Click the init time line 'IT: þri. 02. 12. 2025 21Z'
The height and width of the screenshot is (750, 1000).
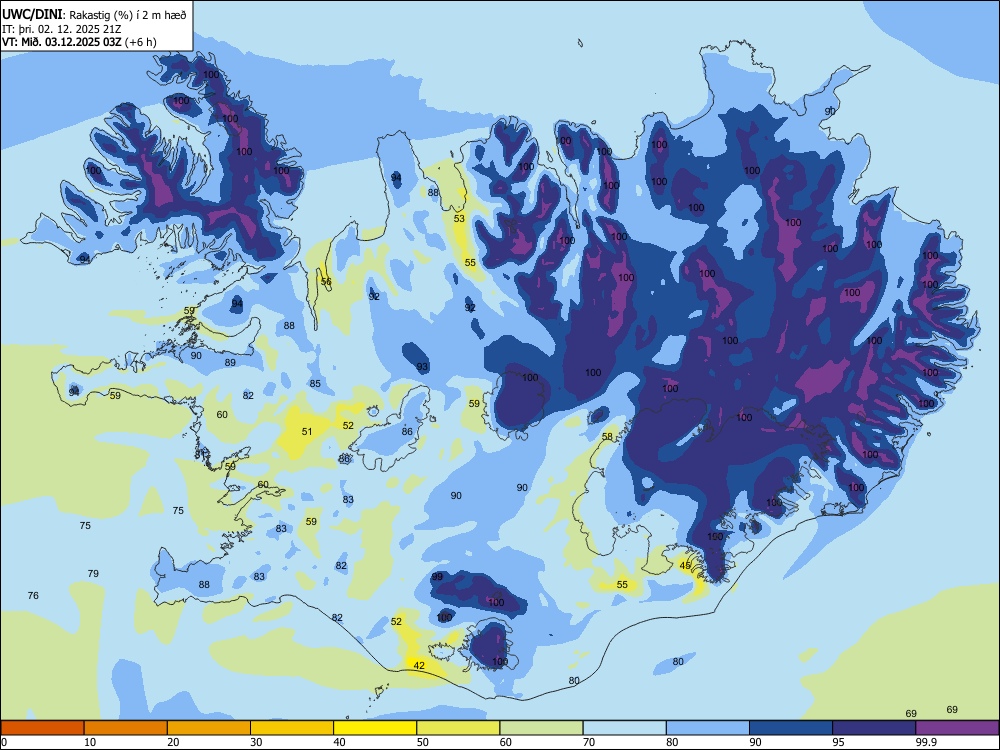pyautogui.click(x=61, y=29)
